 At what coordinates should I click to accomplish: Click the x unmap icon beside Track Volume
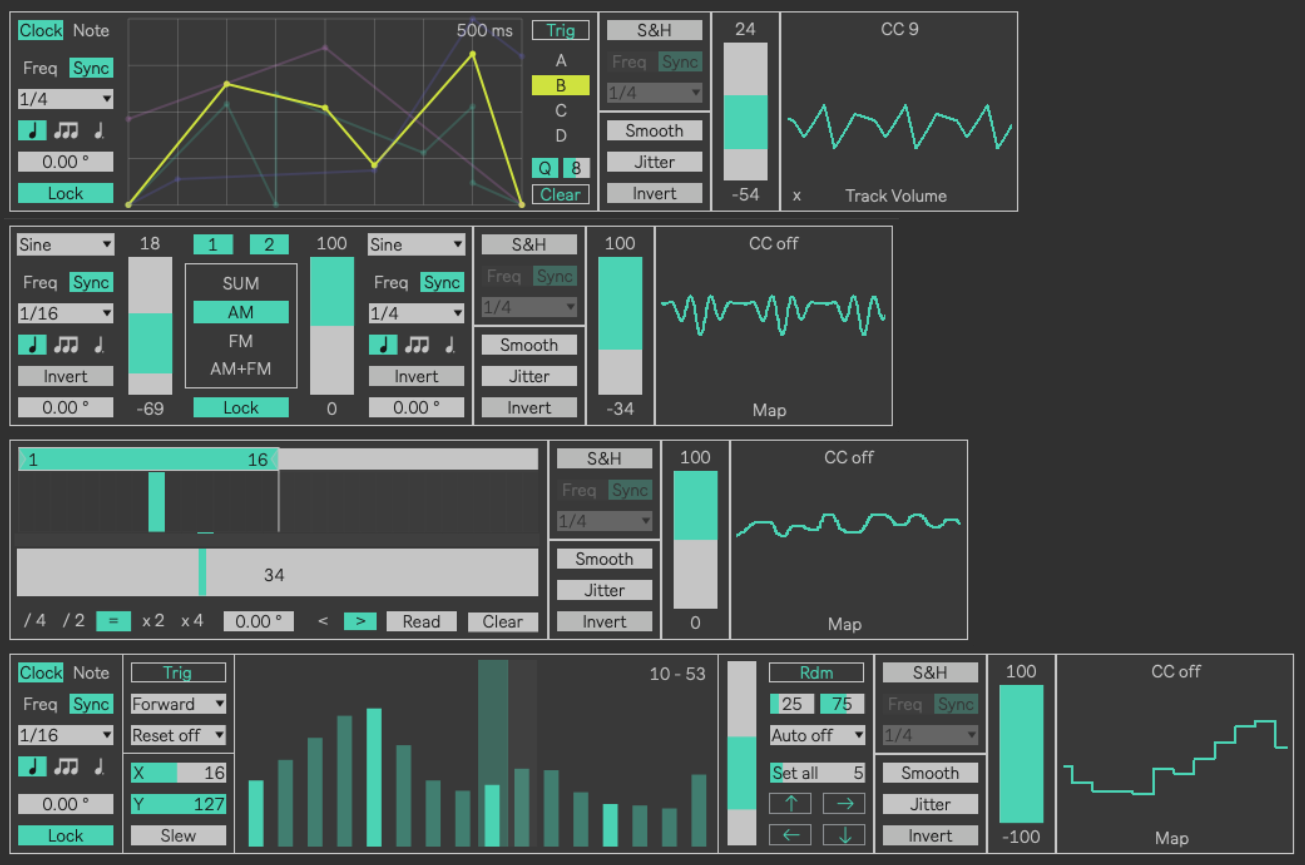point(797,196)
